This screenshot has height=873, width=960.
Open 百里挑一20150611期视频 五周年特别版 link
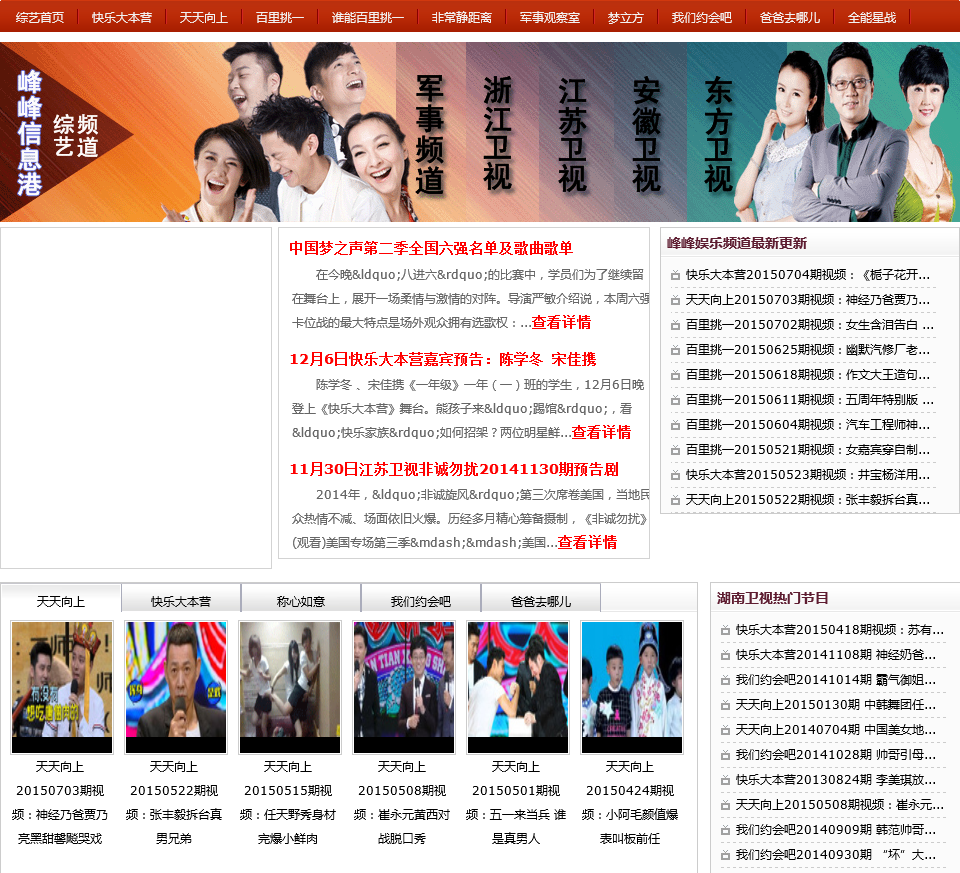tap(809, 400)
